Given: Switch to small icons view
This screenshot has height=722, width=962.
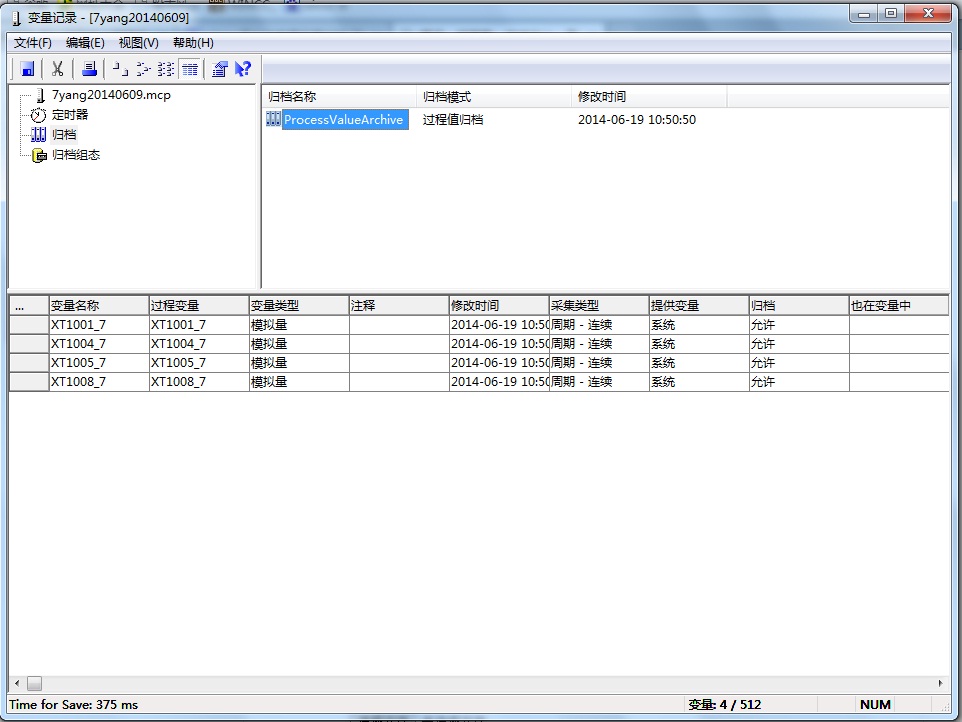Looking at the screenshot, I should [x=143, y=69].
